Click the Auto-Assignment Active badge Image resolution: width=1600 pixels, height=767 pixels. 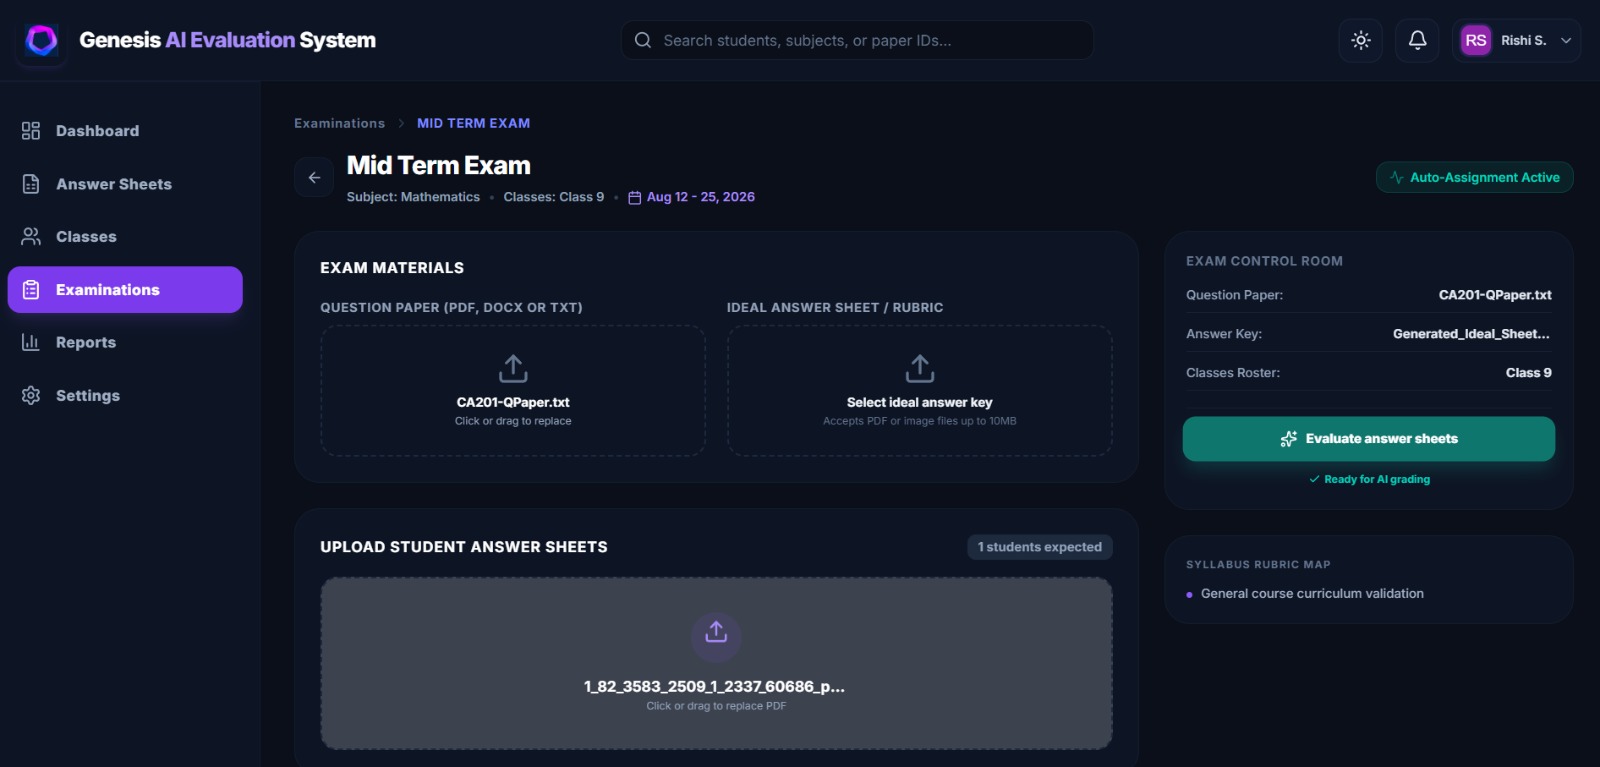[1474, 177]
